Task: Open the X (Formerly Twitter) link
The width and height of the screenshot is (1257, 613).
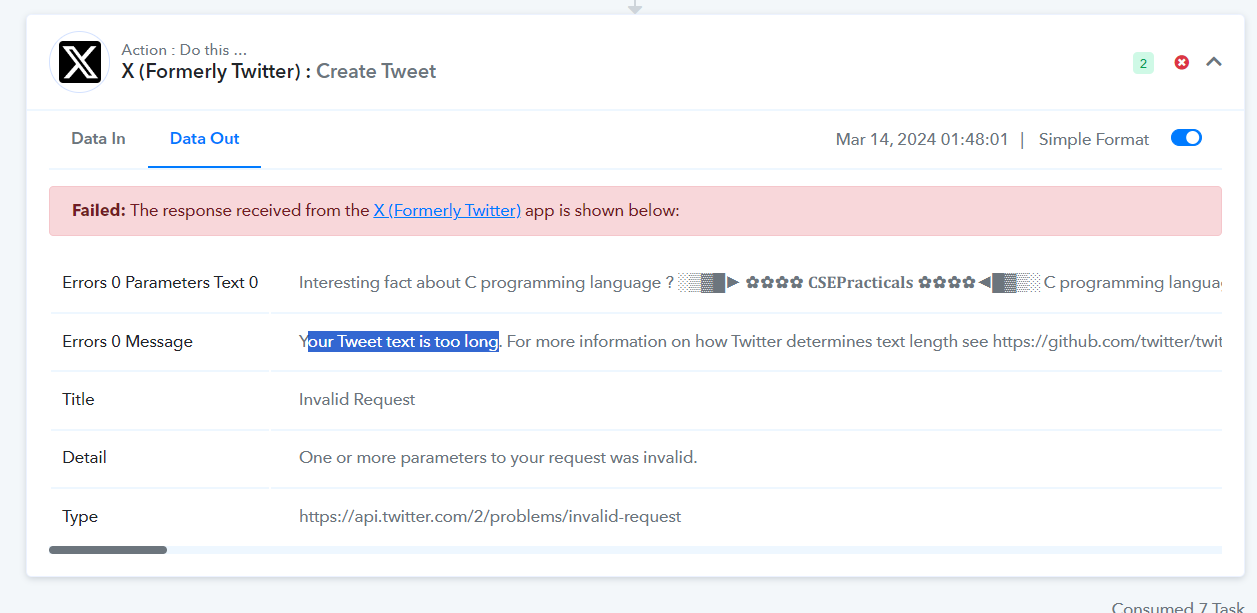Action: (447, 211)
